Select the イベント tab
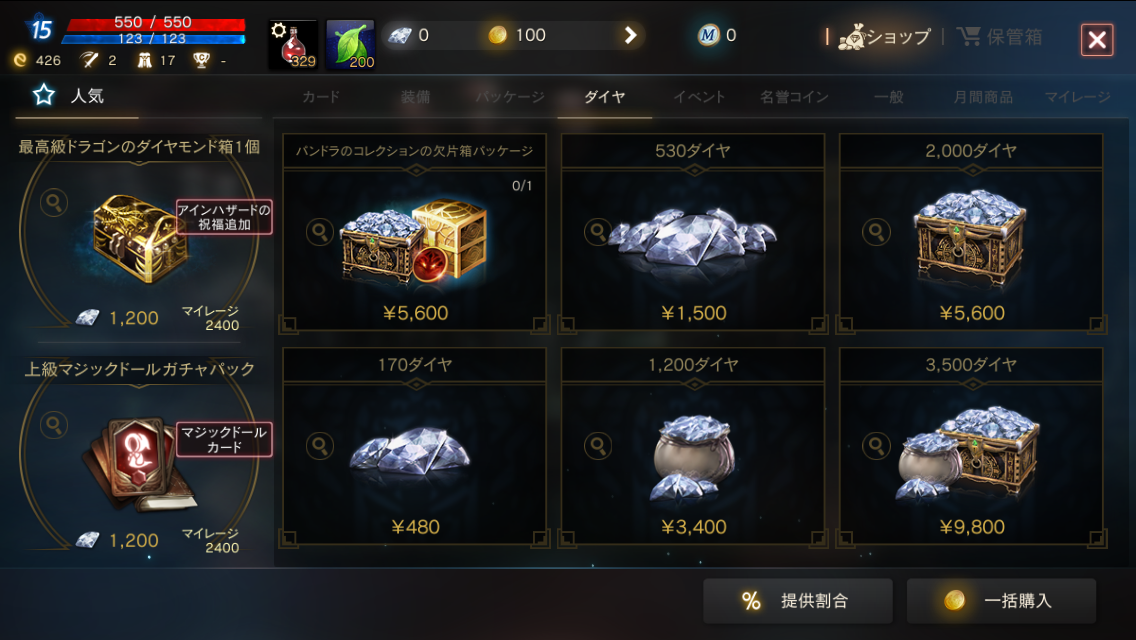The image size is (1136, 640). [x=699, y=96]
